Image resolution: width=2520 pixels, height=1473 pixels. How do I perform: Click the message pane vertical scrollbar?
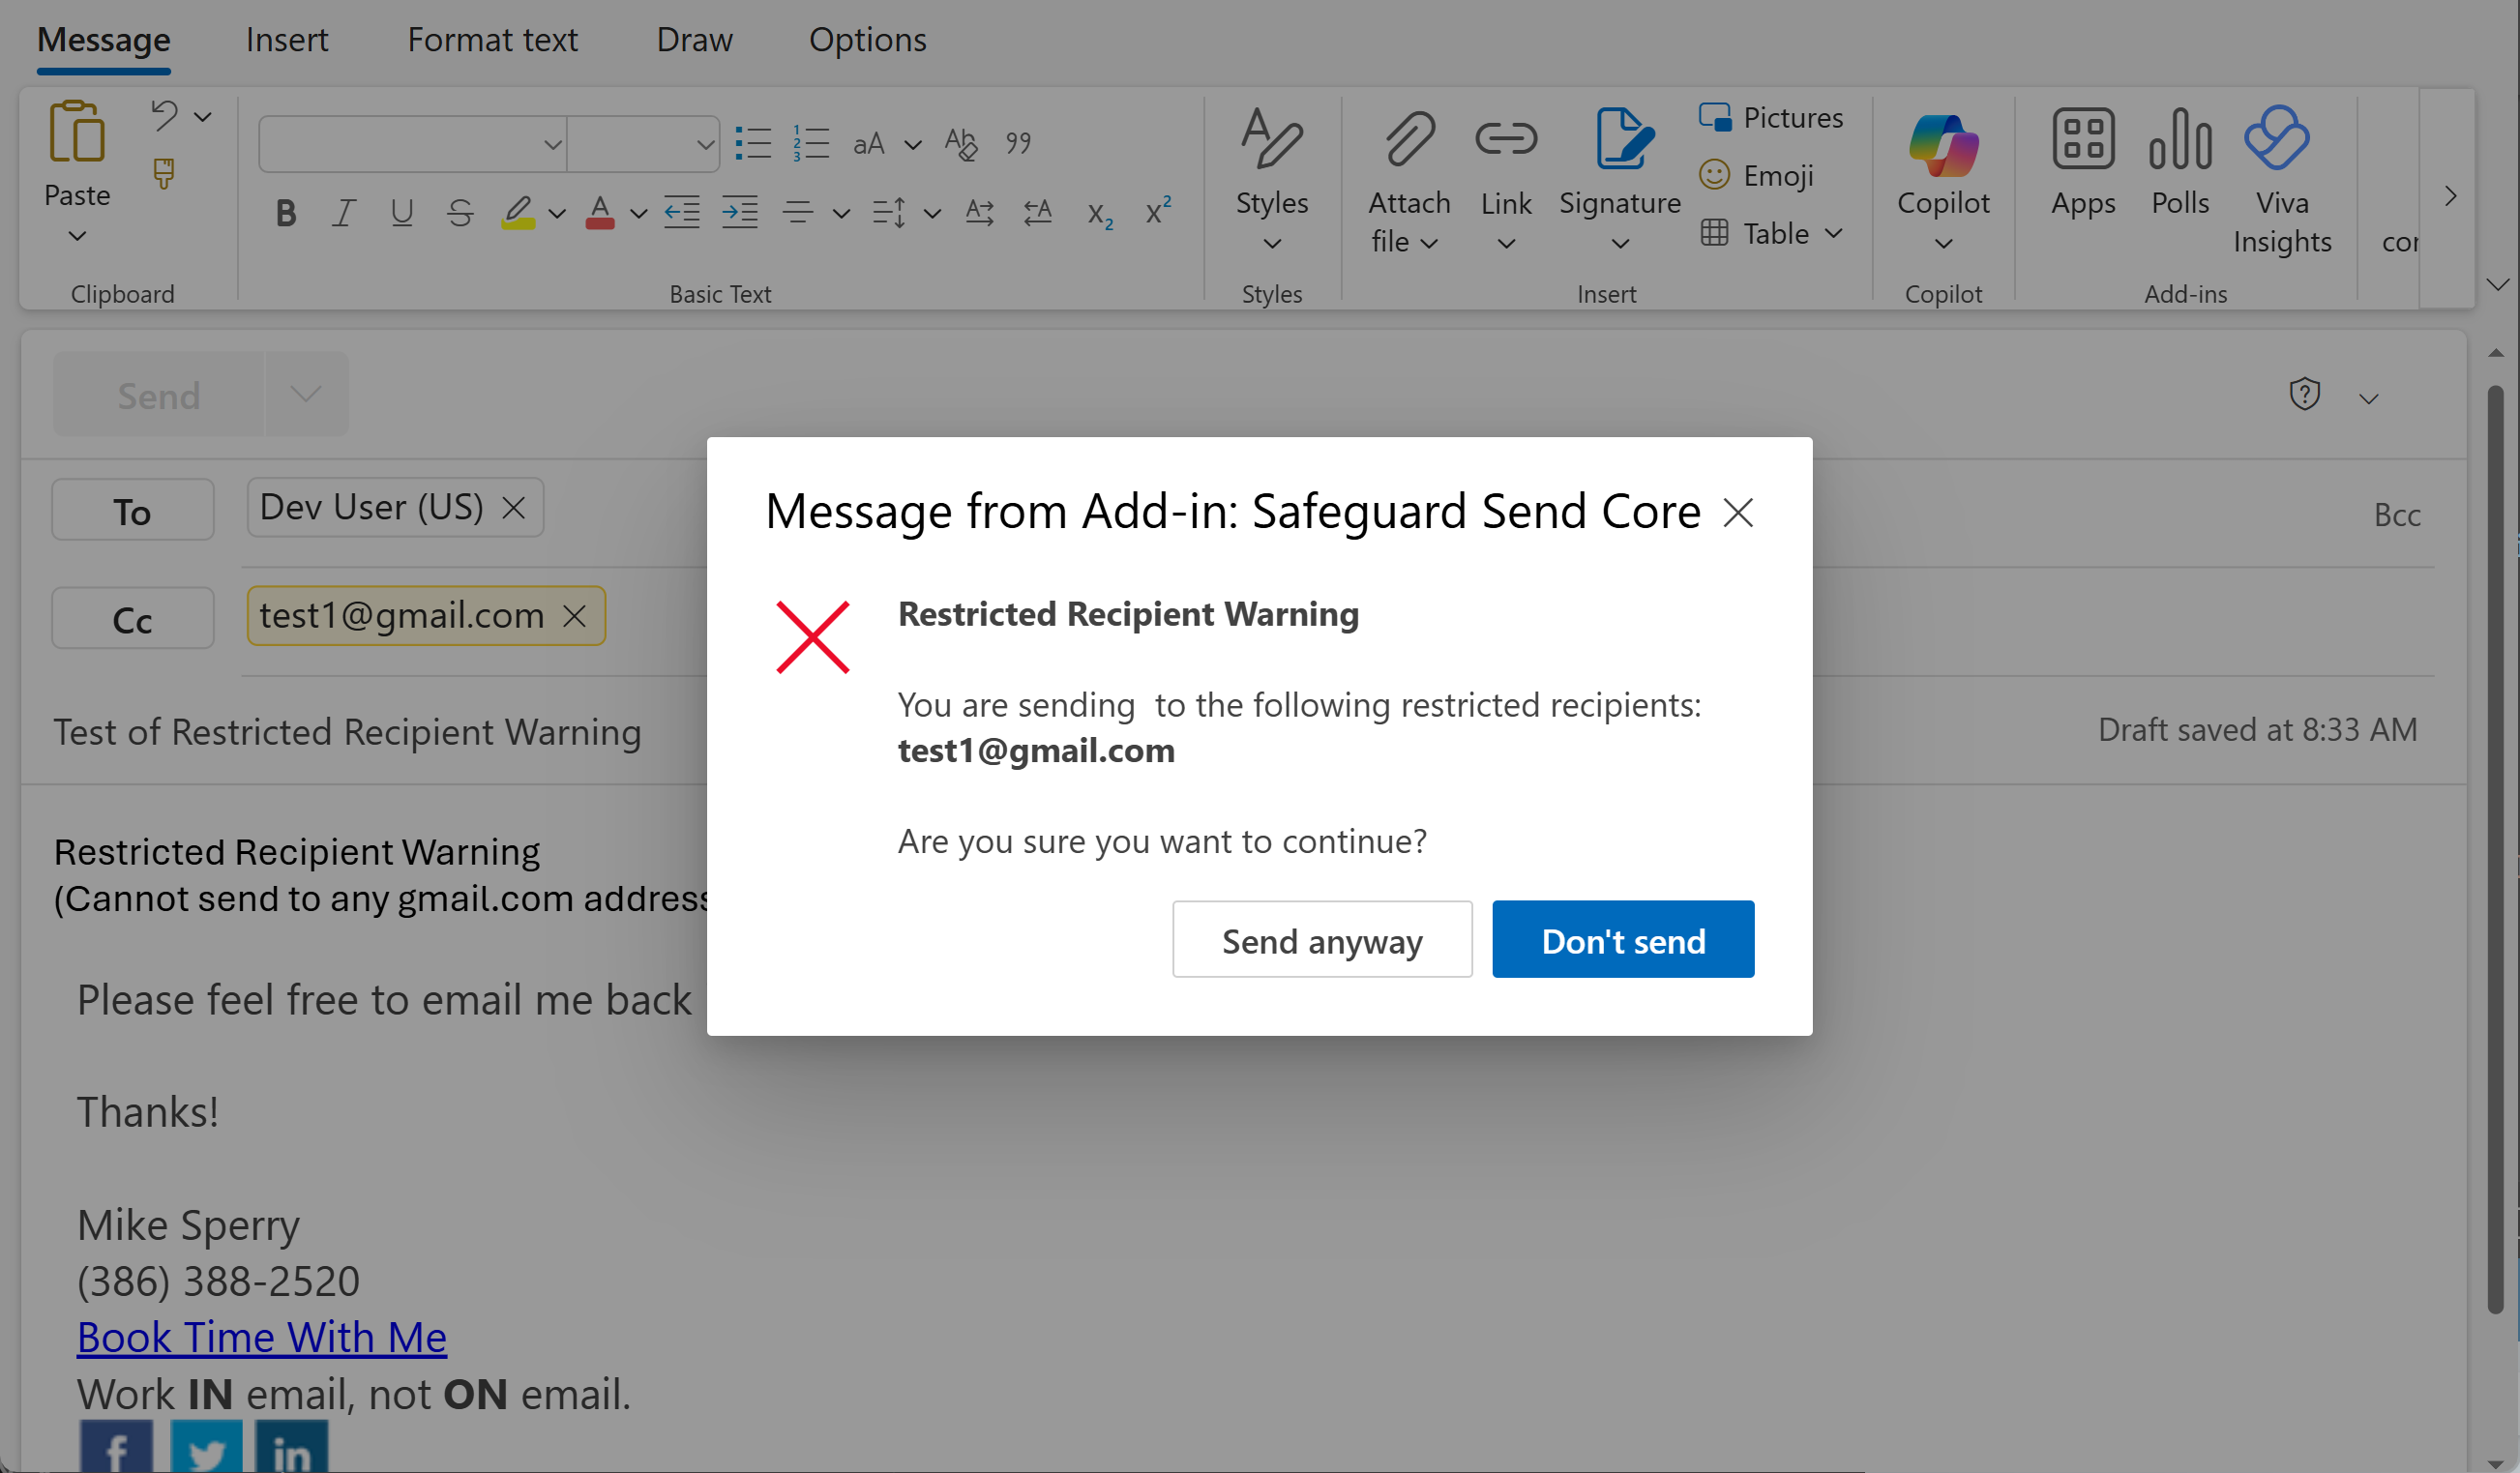2495,850
